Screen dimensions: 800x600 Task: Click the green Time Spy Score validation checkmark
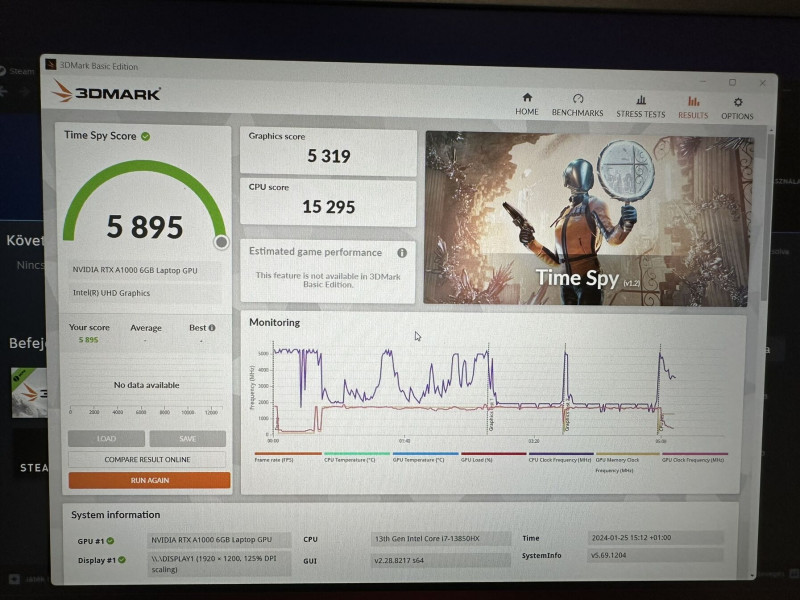coord(145,136)
